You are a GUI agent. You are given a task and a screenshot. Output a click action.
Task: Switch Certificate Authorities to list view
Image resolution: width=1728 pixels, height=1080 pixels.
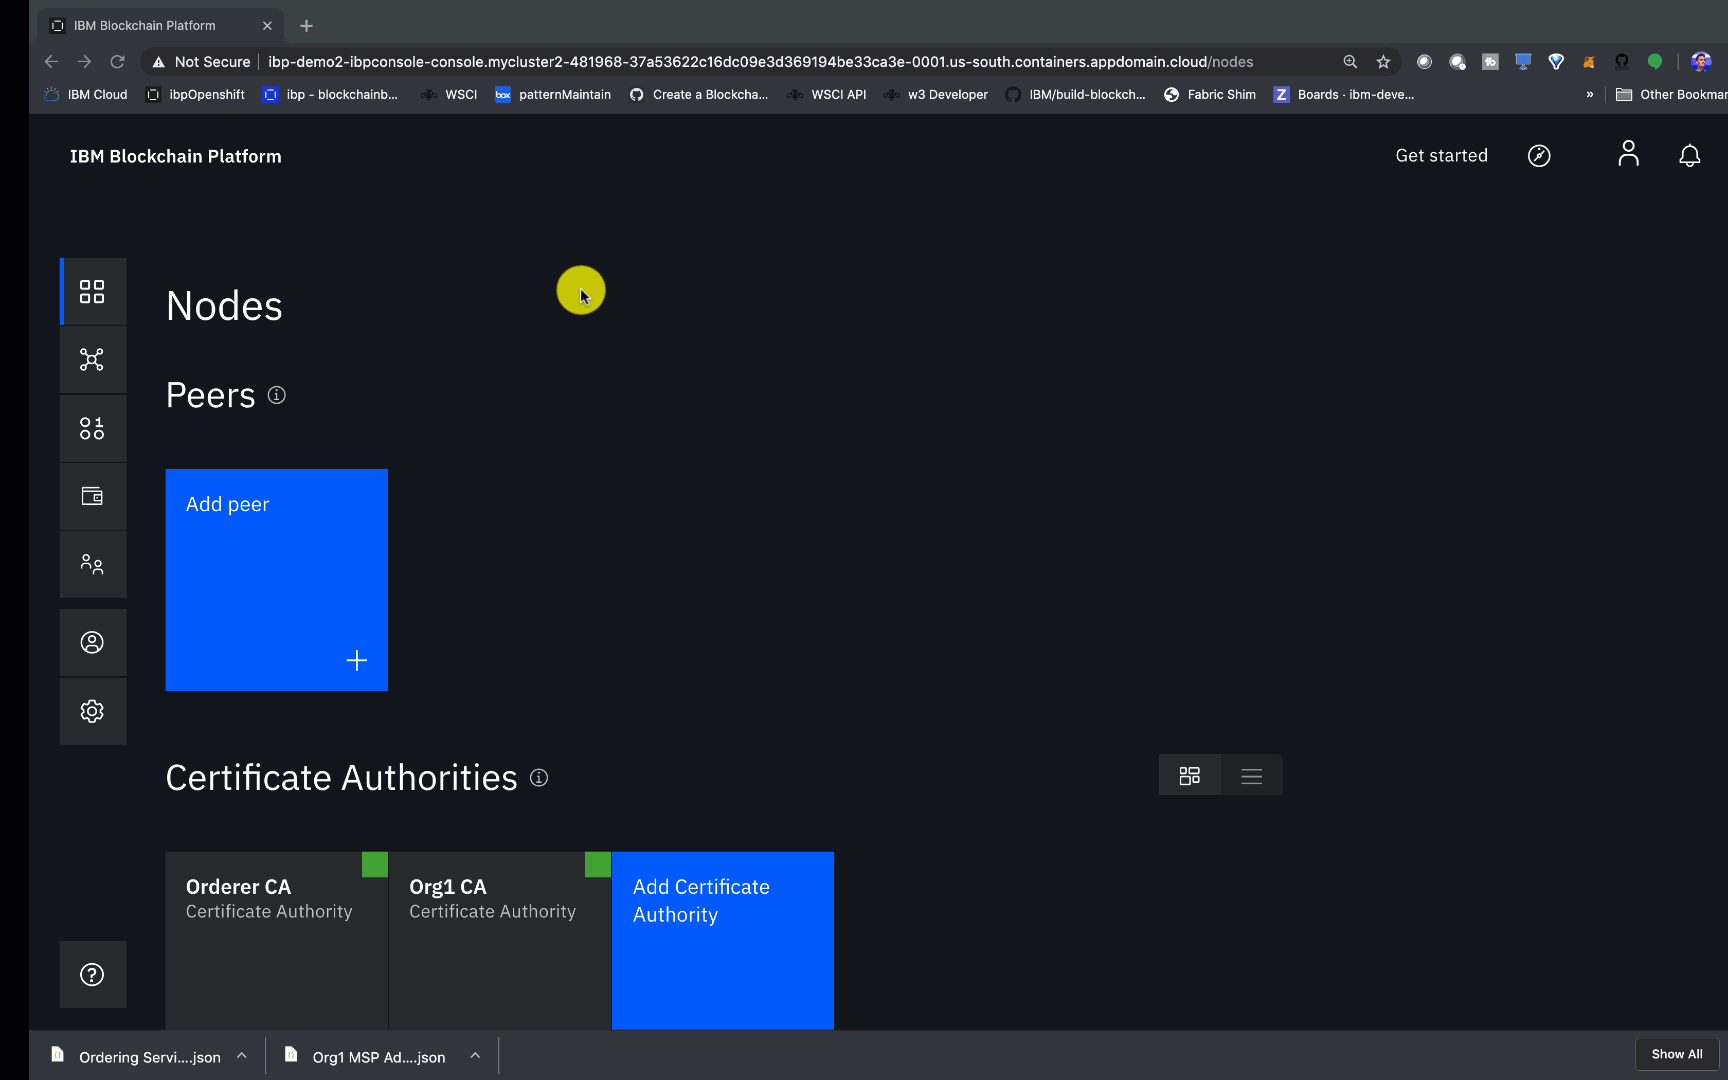(x=1251, y=775)
